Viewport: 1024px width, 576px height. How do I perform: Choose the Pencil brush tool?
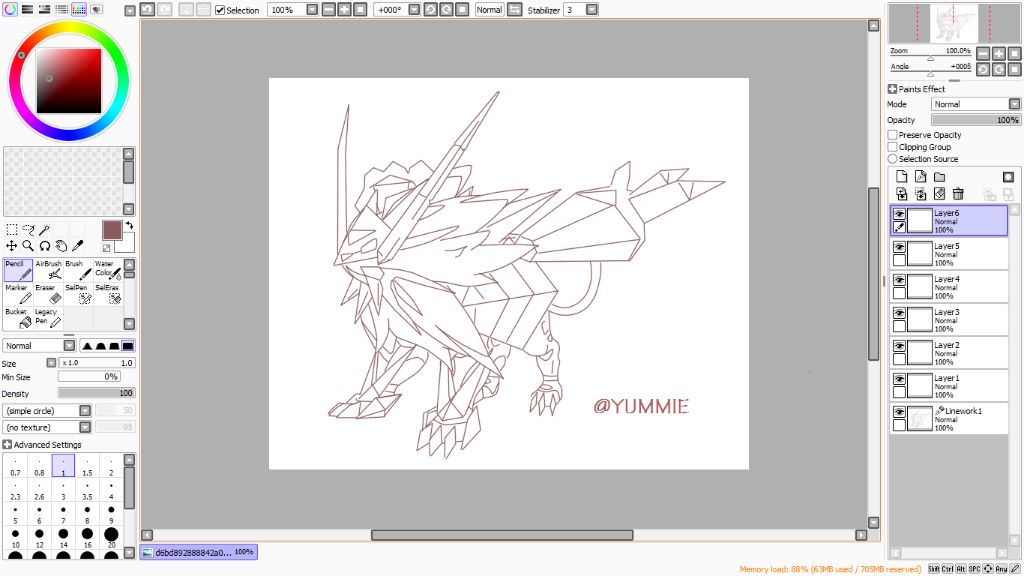tap(18, 270)
